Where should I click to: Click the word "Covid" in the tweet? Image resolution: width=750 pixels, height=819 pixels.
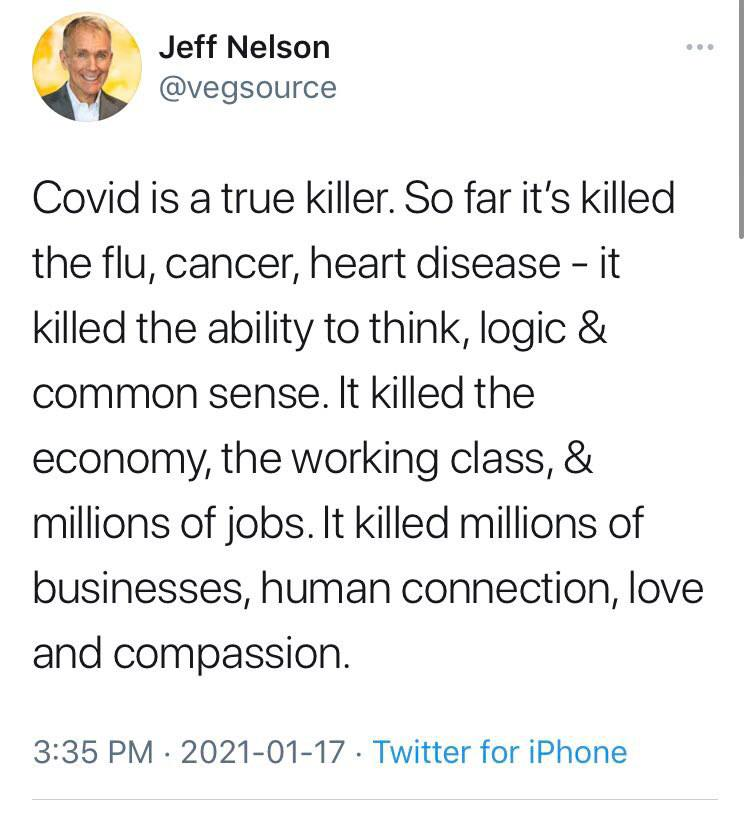[84, 198]
